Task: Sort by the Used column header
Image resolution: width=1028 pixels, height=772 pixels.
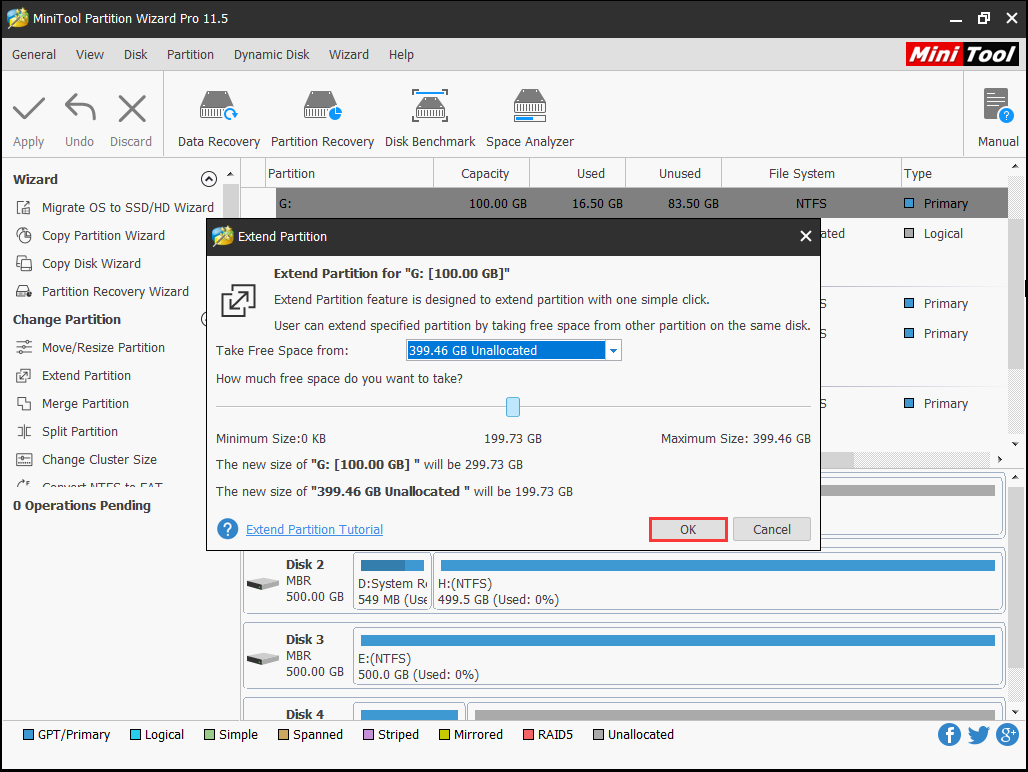Action: pyautogui.click(x=578, y=174)
